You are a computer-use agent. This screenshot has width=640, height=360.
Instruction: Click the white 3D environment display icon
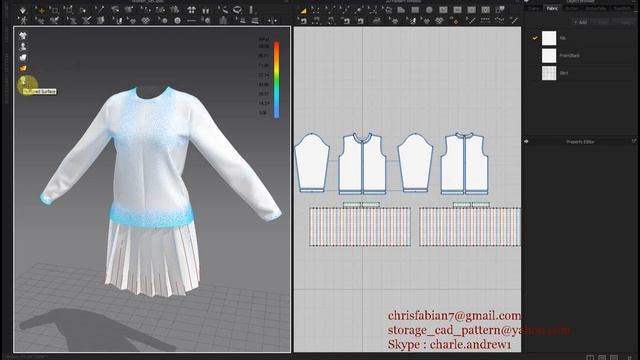23,58
